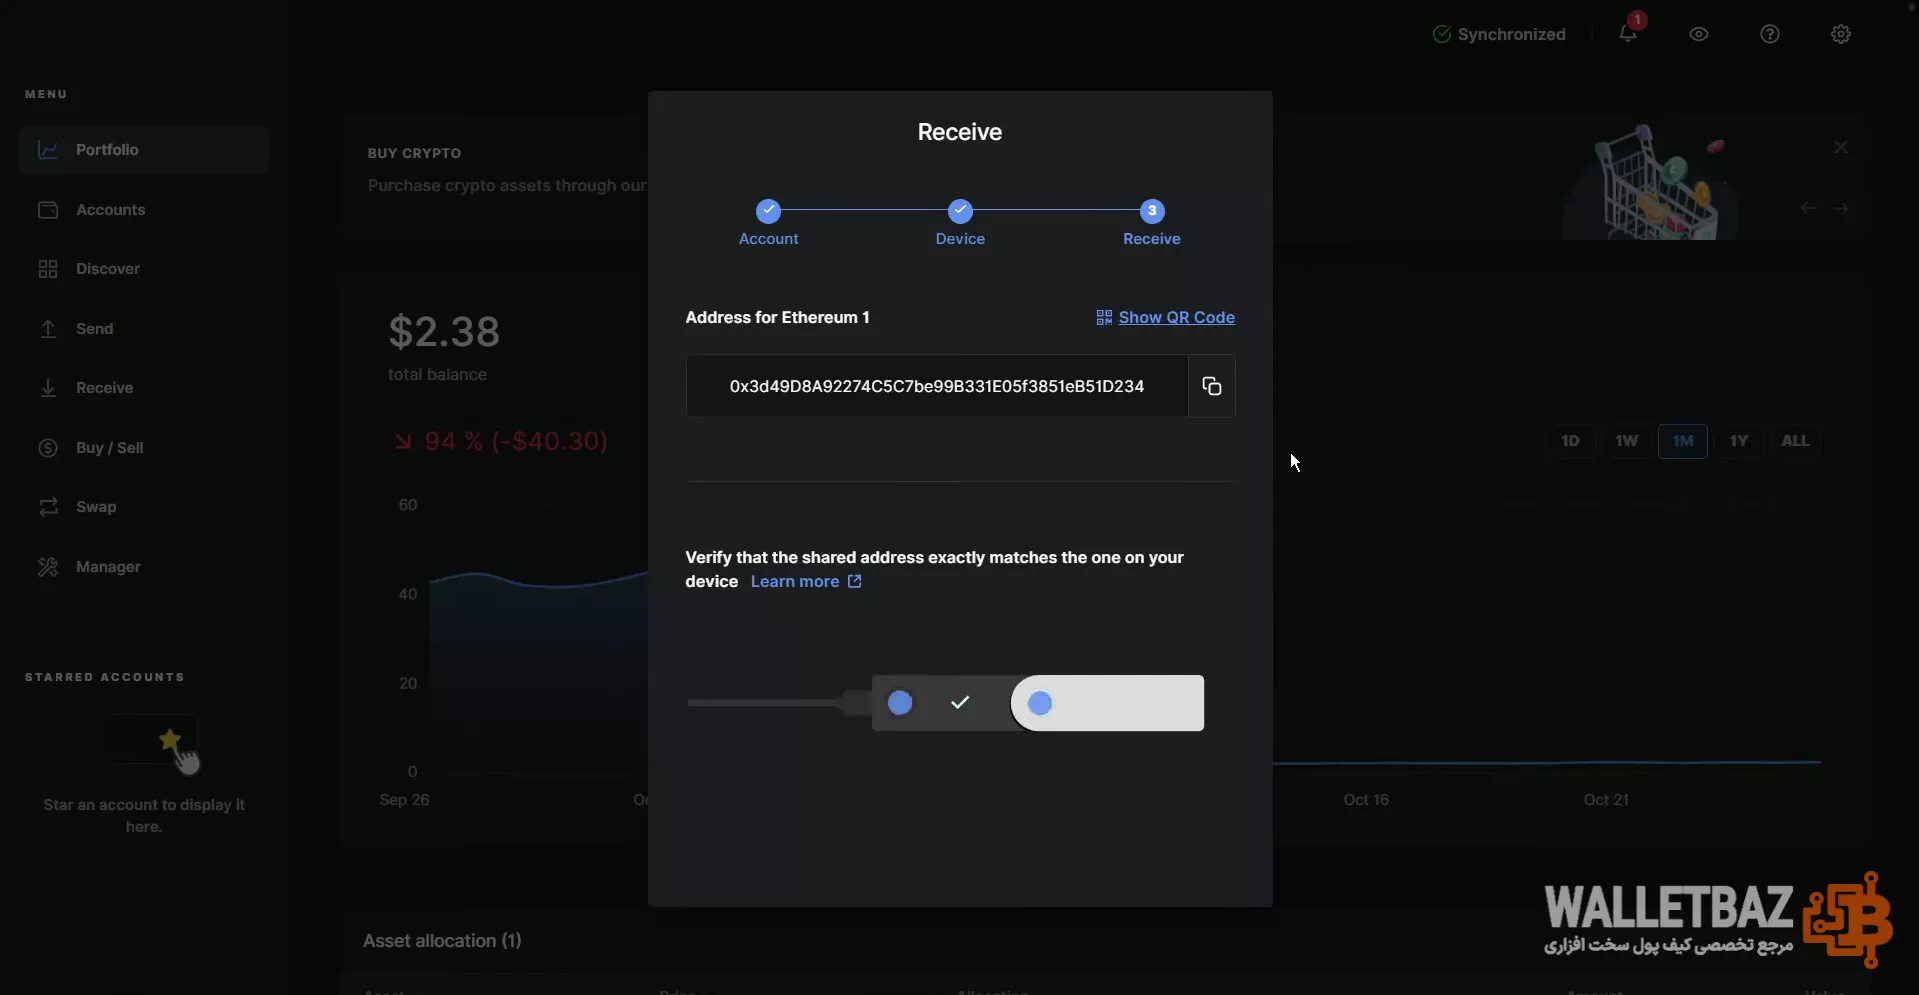Click the Asset allocation (1) heading
Viewport: 1919px width, 995px height.
pyautogui.click(x=442, y=941)
